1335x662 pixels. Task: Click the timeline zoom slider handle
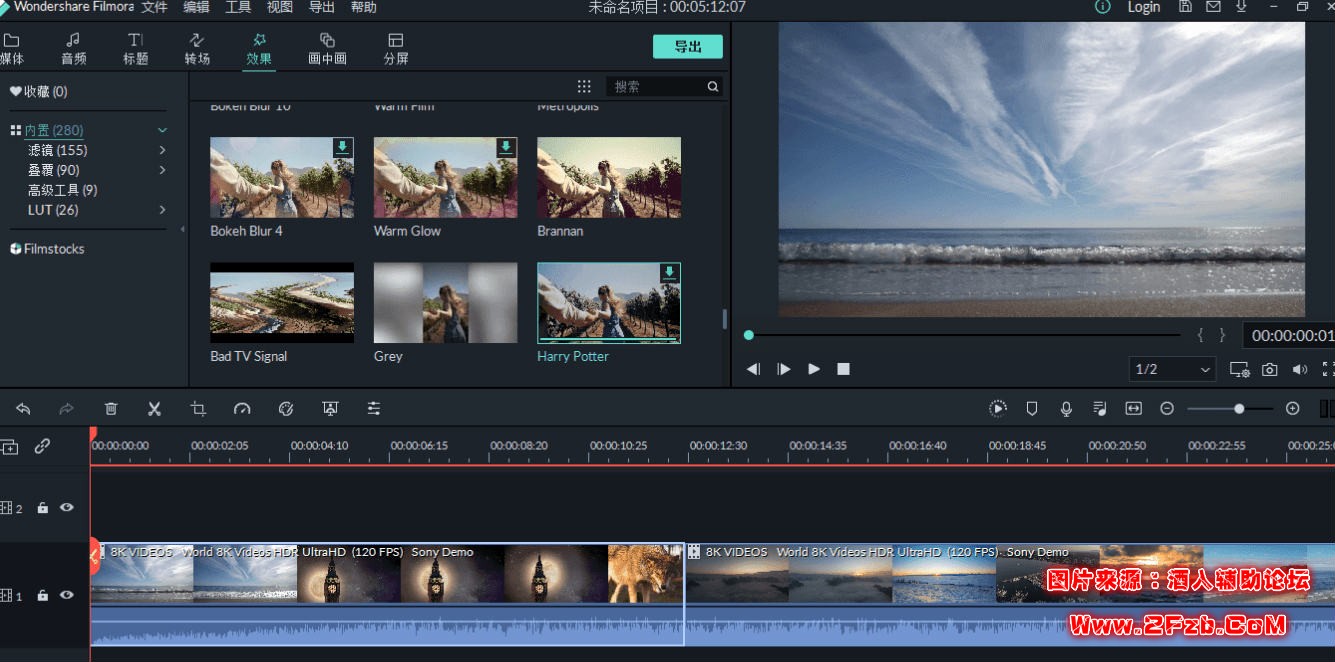click(1239, 408)
